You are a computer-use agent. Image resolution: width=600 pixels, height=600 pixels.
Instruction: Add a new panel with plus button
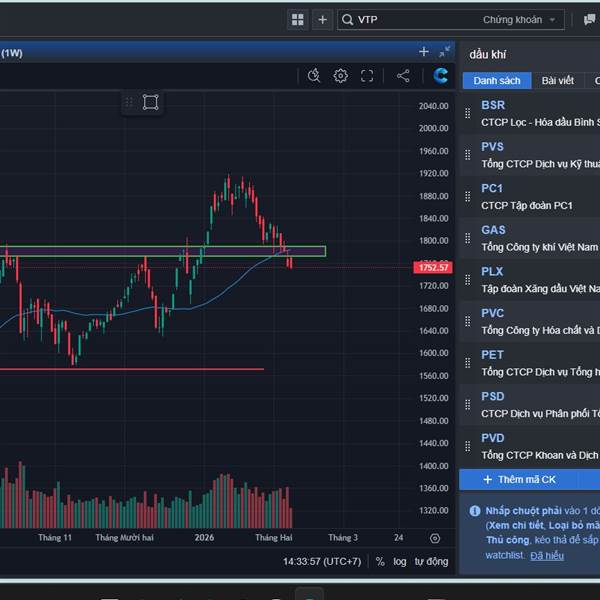322,20
